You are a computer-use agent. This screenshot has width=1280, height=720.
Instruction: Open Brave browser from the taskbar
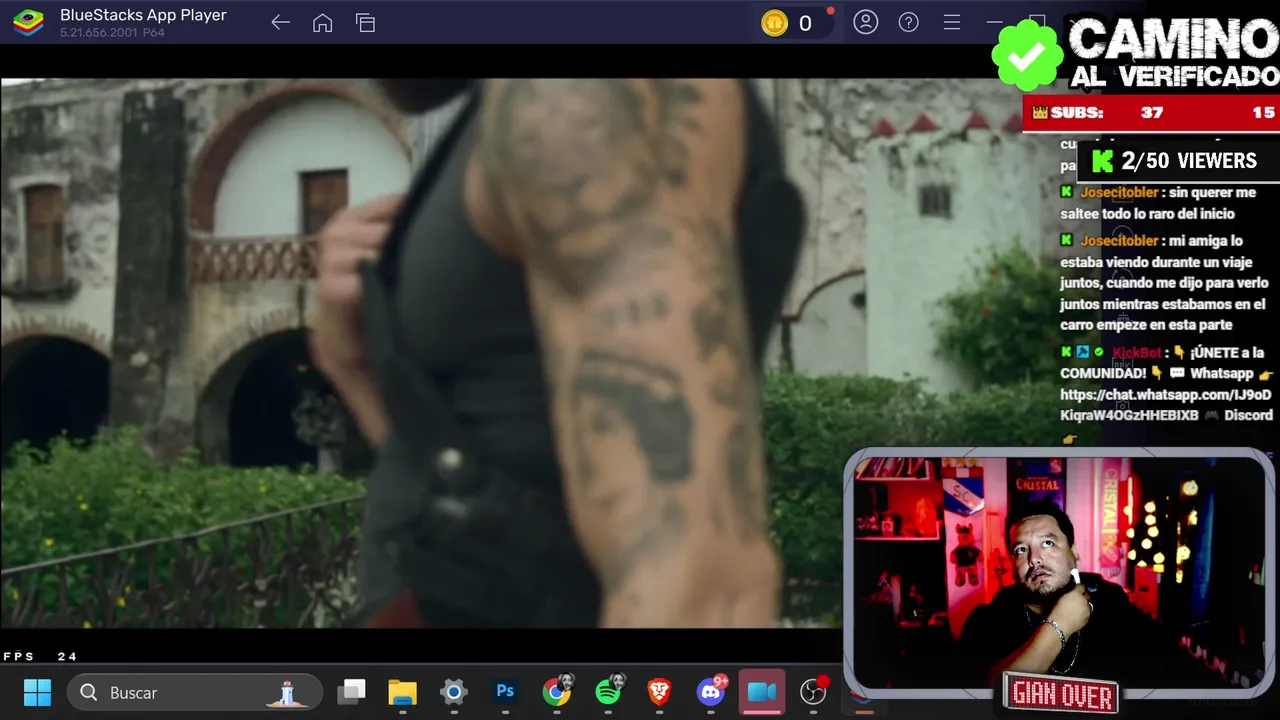pyautogui.click(x=659, y=692)
